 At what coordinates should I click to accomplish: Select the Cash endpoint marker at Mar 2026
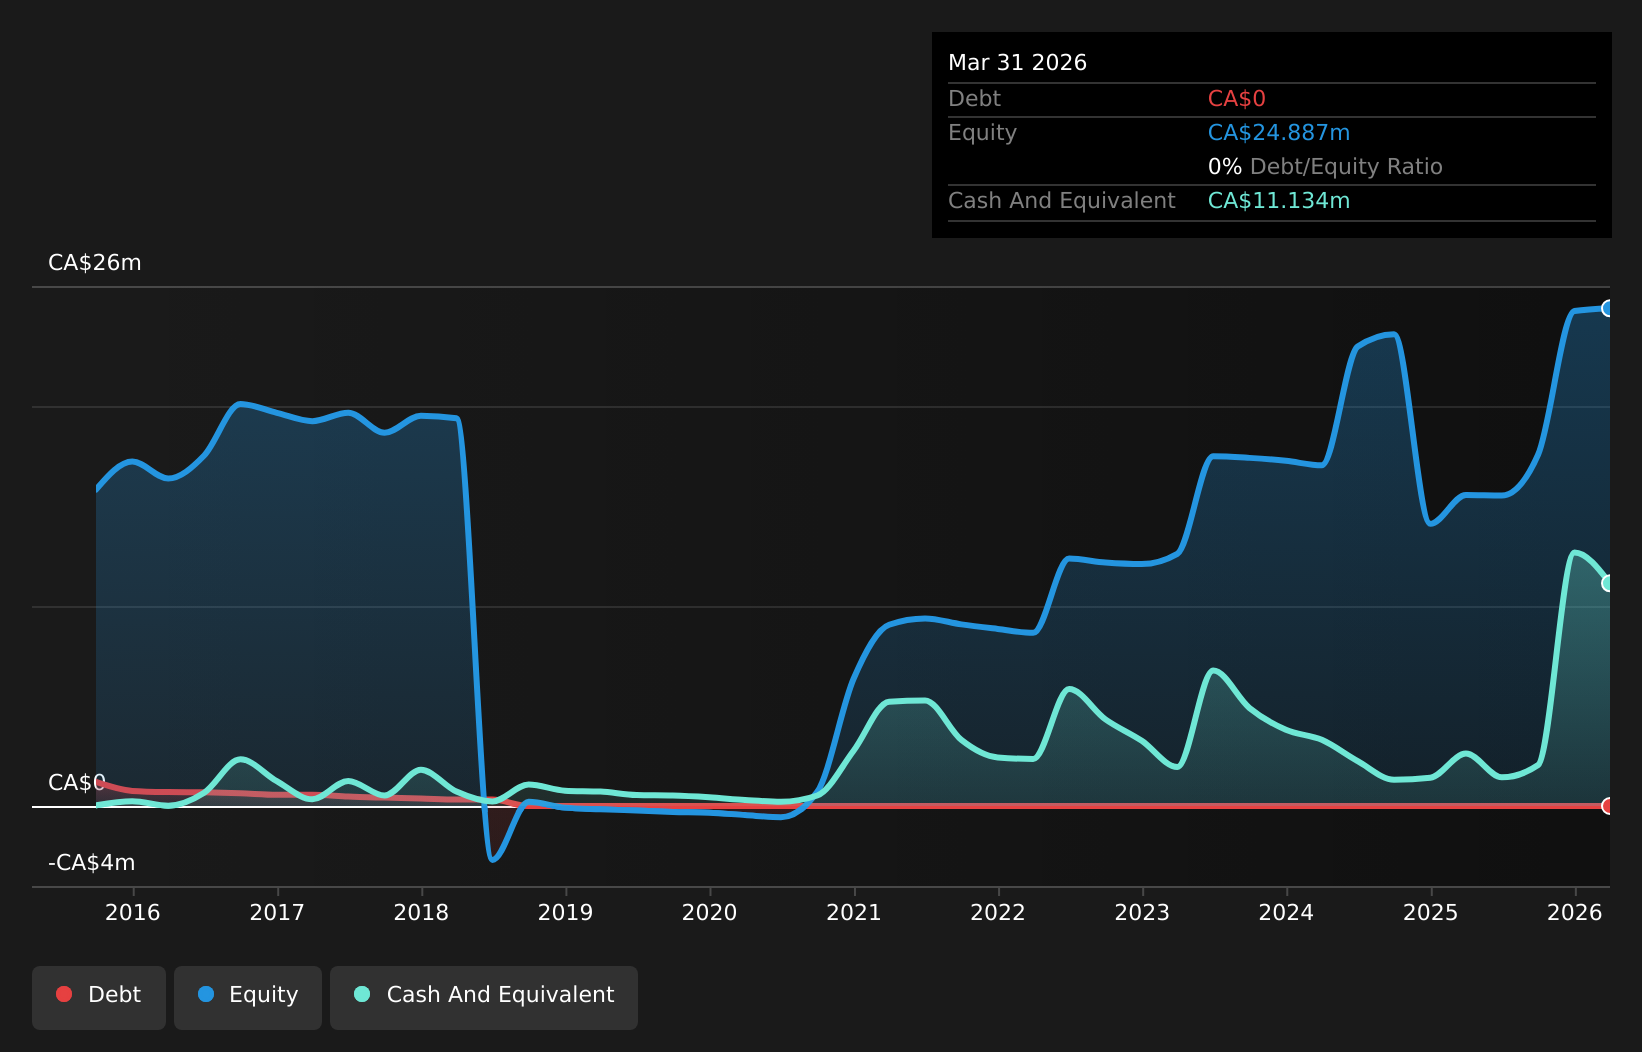click(x=1608, y=583)
